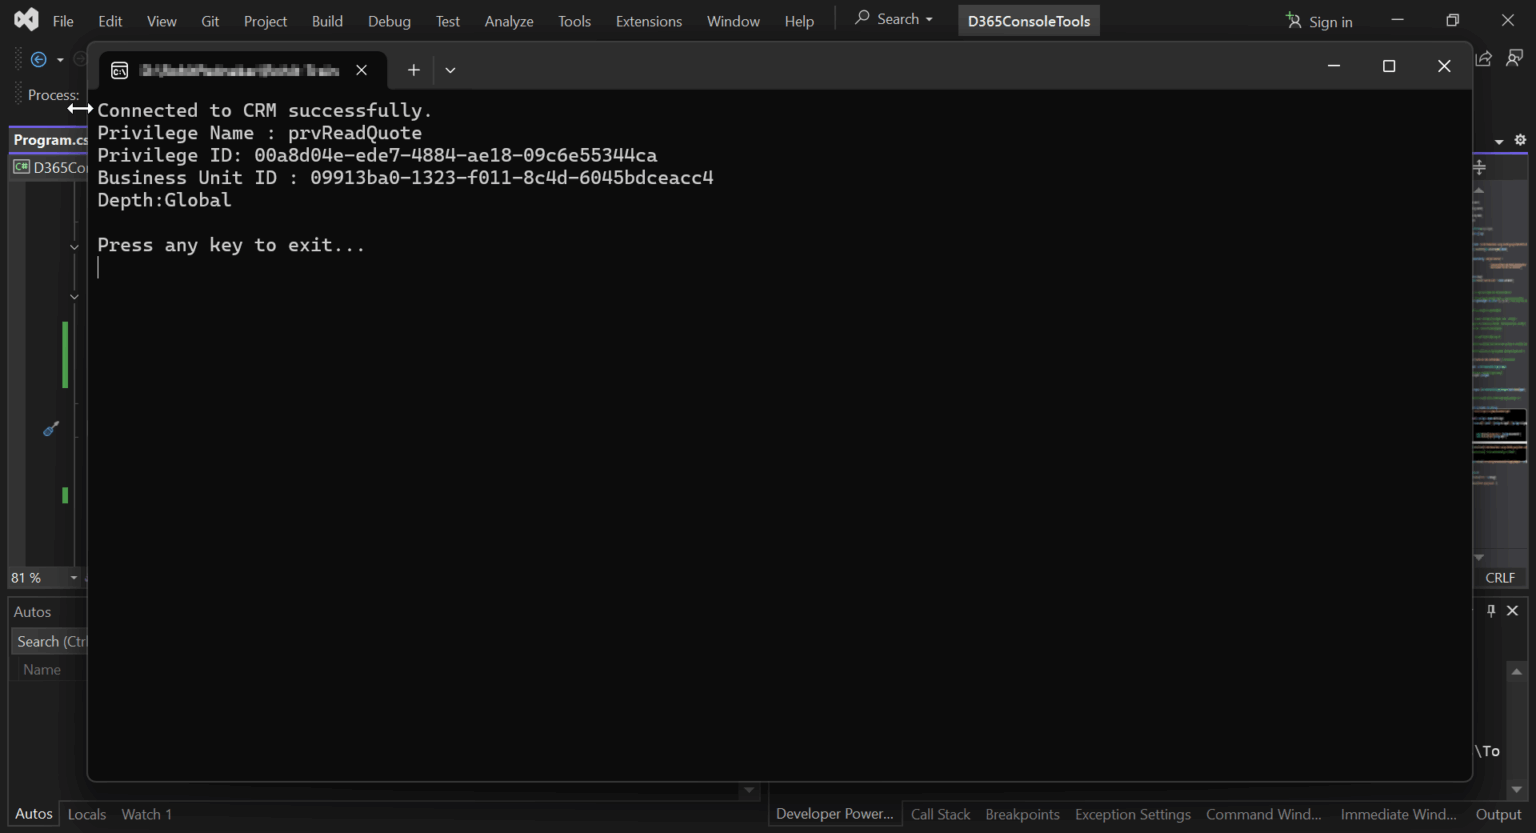Click the Visual Studio logo icon
Image resolution: width=1536 pixels, height=833 pixels.
[26, 20]
